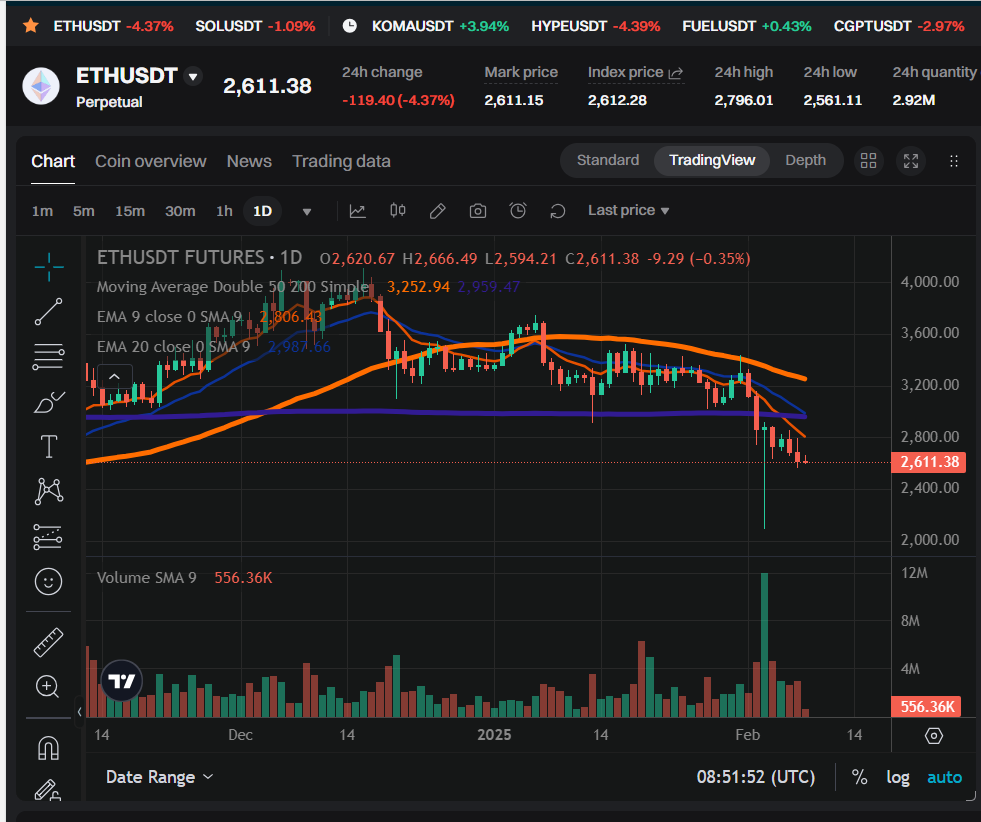Select the trend line drawing tool
The height and width of the screenshot is (822, 981).
coord(49,312)
